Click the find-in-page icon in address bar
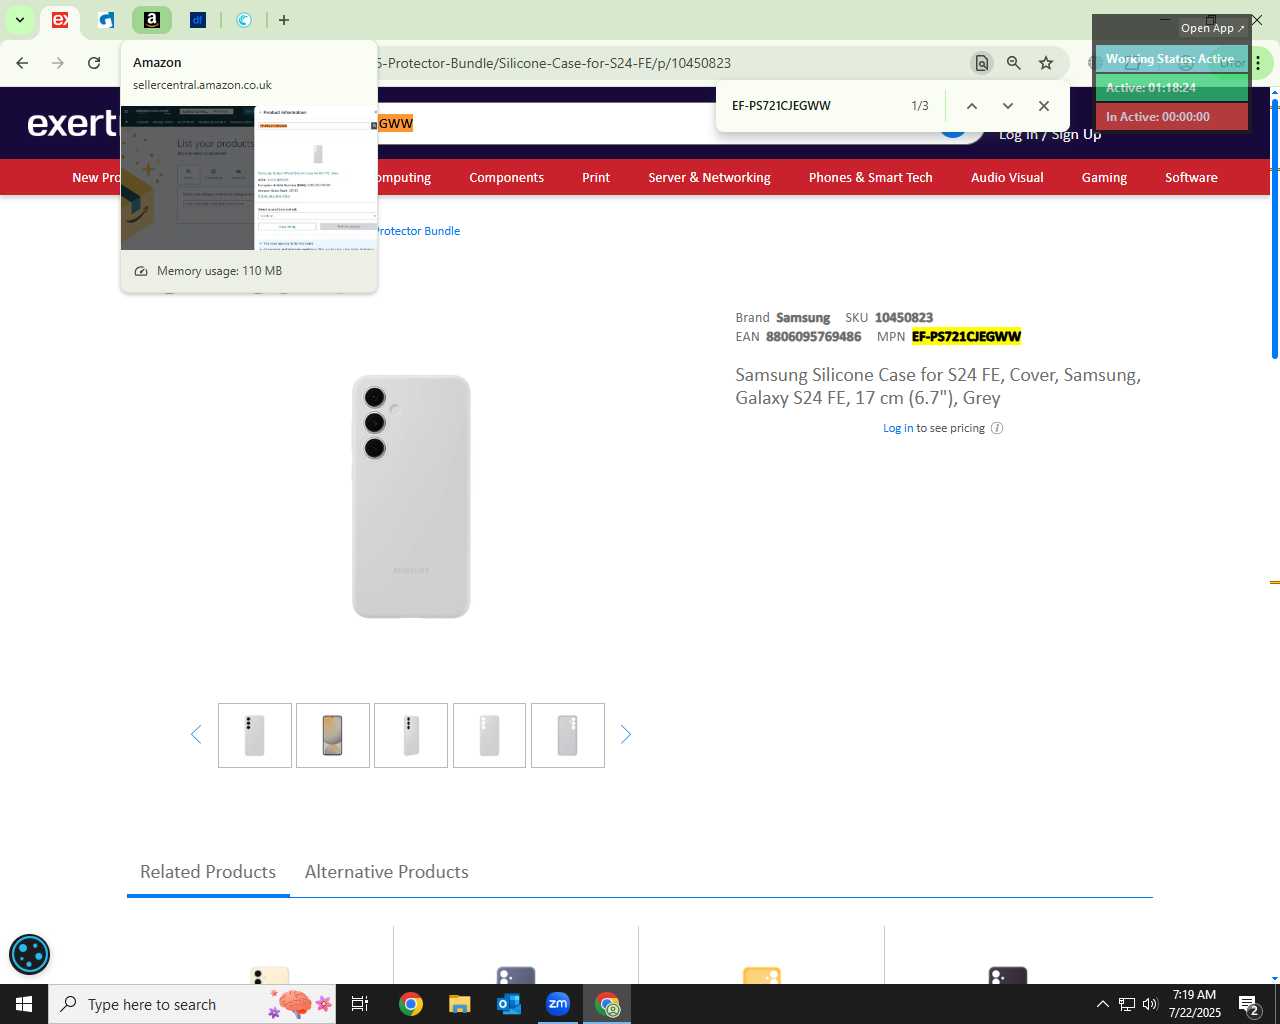Image resolution: width=1280 pixels, height=1024 pixels. (x=982, y=63)
